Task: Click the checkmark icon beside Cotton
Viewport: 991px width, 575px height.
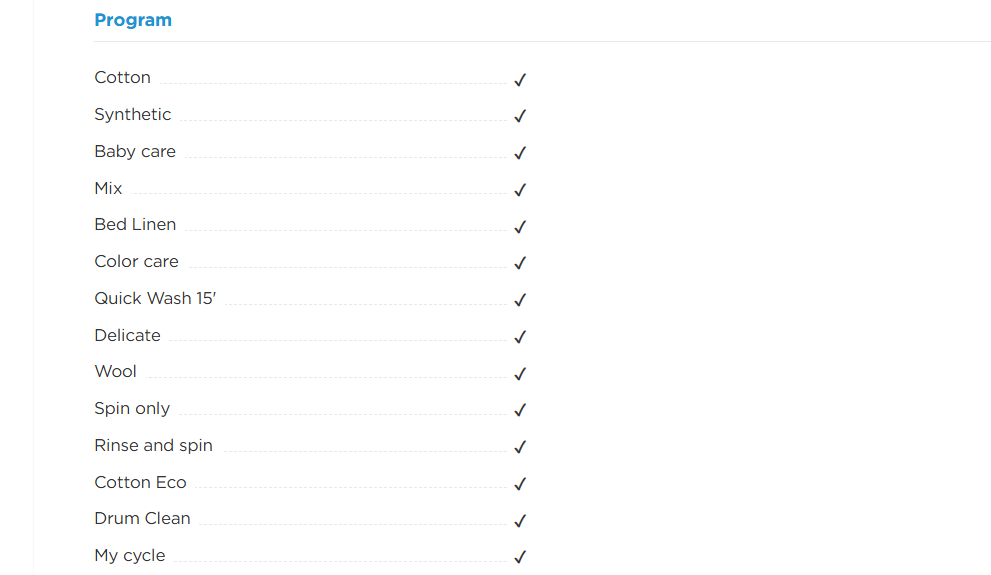Action: pos(520,80)
